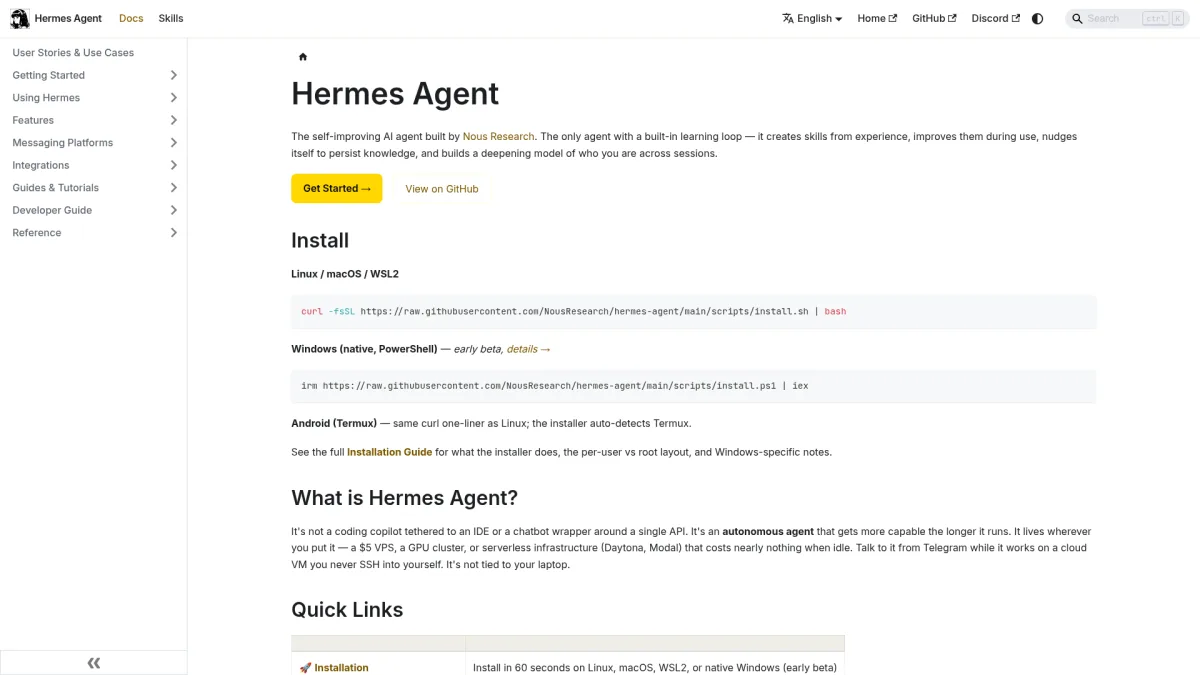Open the Discord navbar link
The image size is (1200, 675).
tap(996, 18)
